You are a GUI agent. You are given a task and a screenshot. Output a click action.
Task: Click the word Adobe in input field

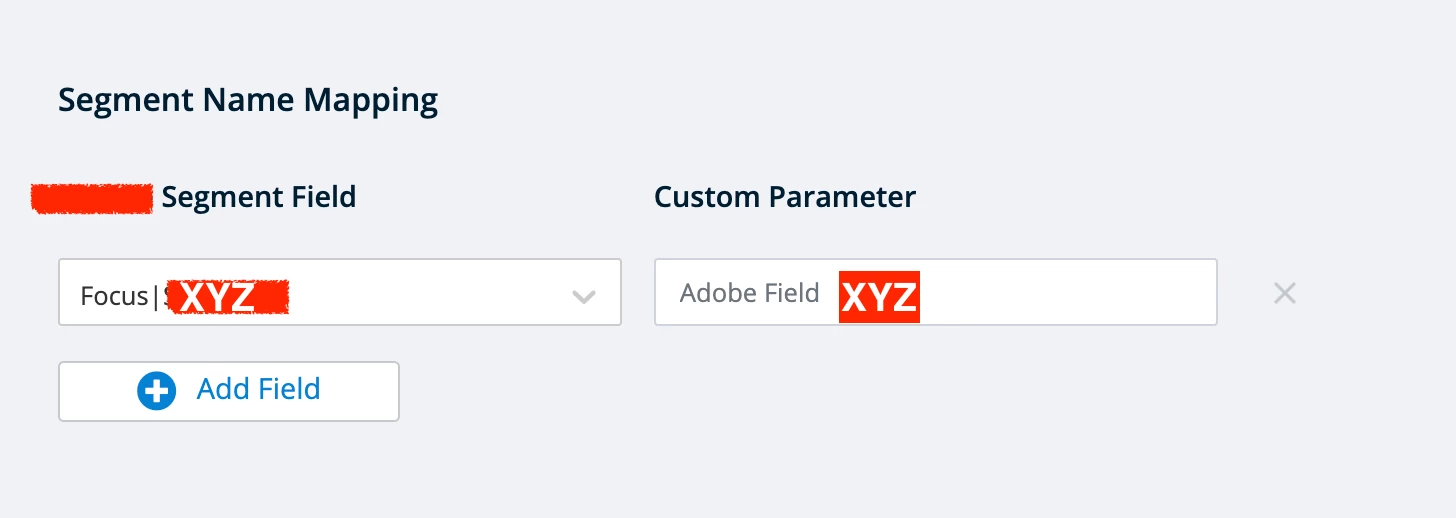coord(712,293)
